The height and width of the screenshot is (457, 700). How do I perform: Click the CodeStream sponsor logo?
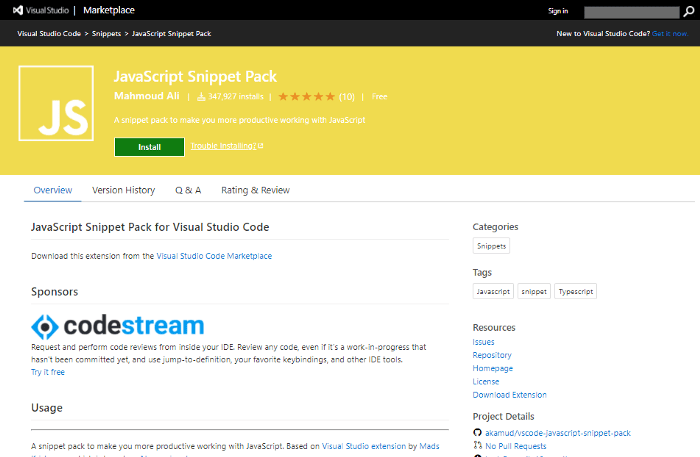coord(117,326)
